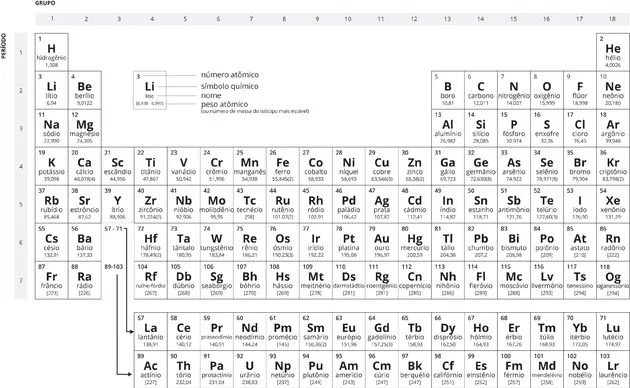Click the Gold (Au) ouro cell
Screen dimensions: 630x388
click(382, 243)
